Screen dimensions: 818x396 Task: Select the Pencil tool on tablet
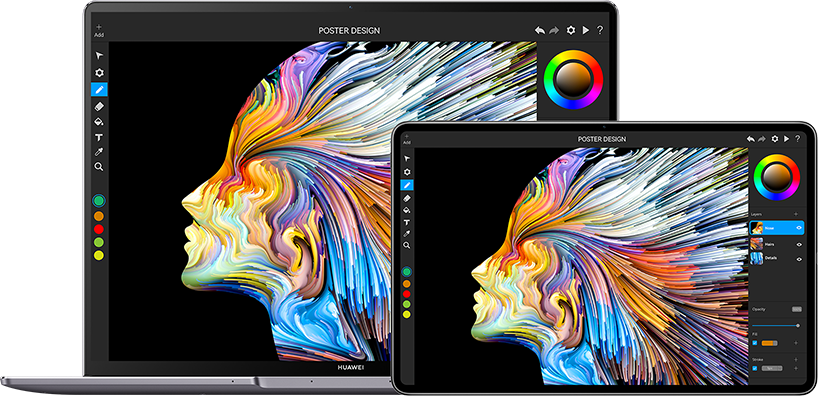[x=407, y=185]
